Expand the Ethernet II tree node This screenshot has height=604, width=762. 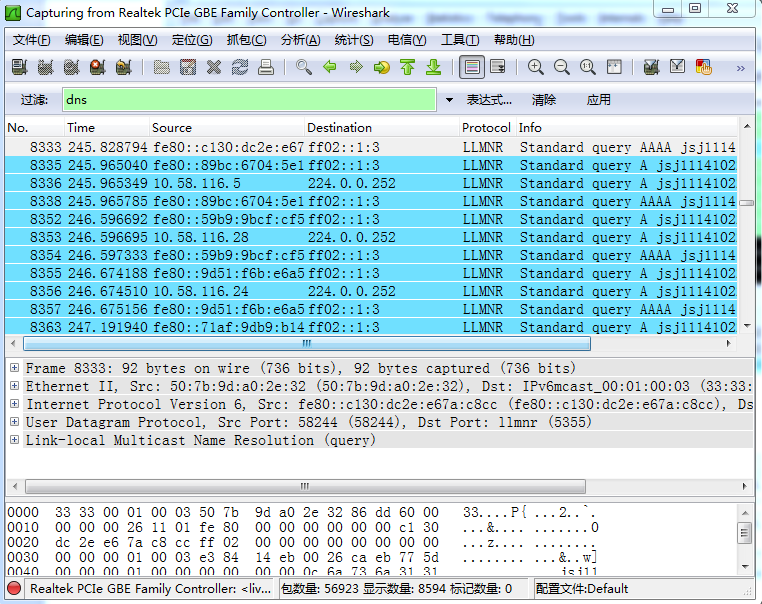coord(15,385)
